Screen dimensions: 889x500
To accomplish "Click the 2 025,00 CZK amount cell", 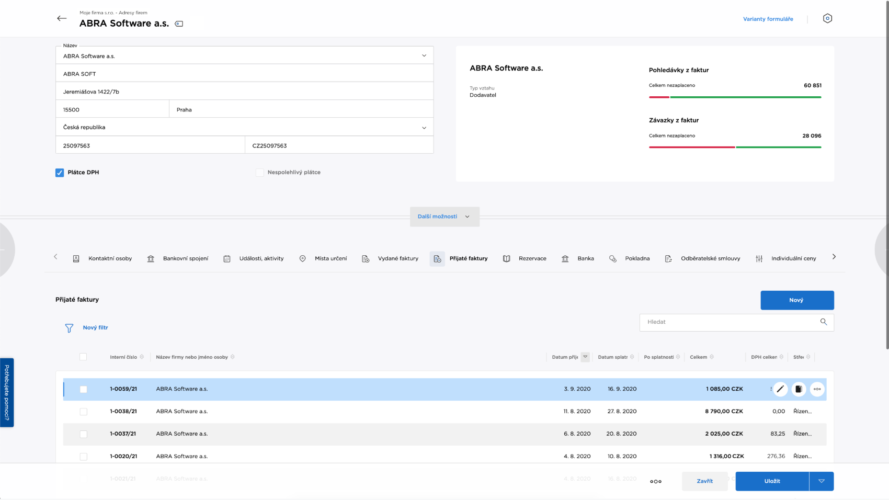I will pos(724,434).
